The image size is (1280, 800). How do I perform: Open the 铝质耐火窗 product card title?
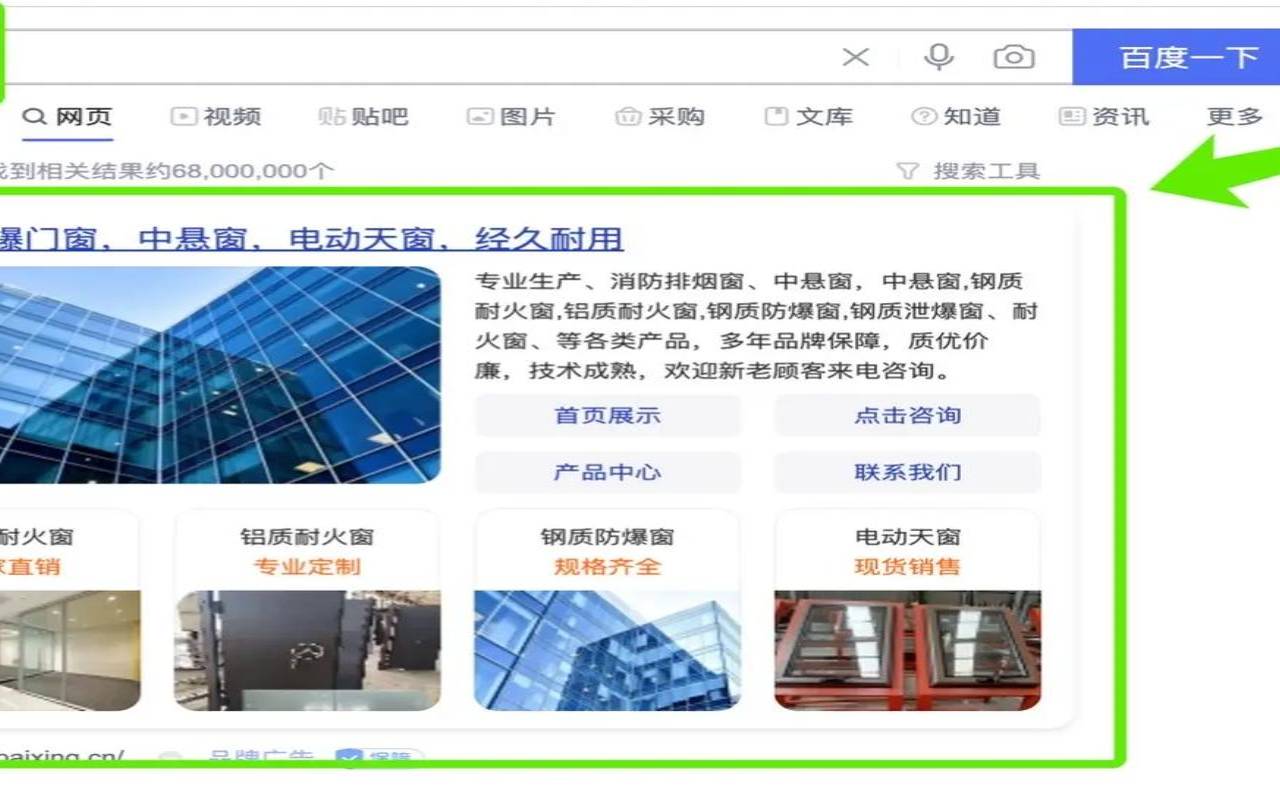tap(307, 537)
